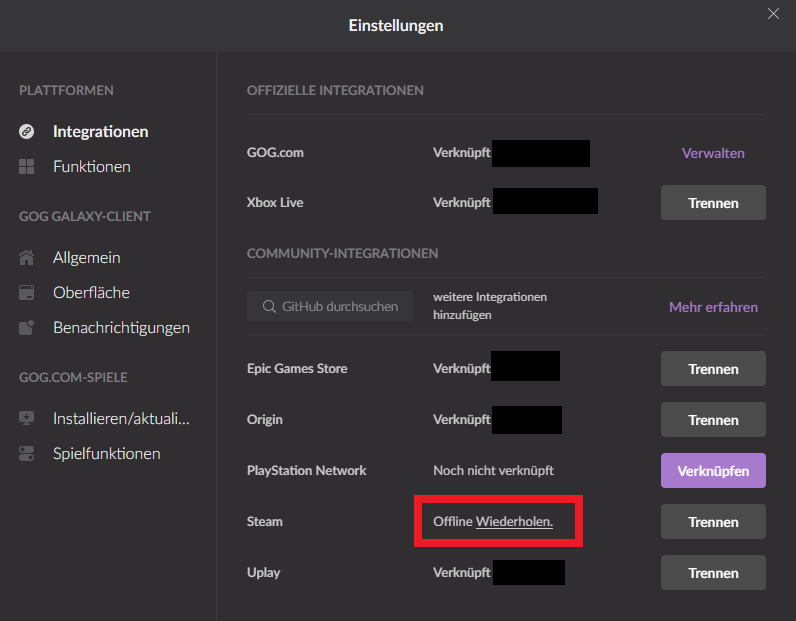Click the 'PlayStation Network' label
Image resolution: width=796 pixels, height=621 pixels.
click(307, 471)
